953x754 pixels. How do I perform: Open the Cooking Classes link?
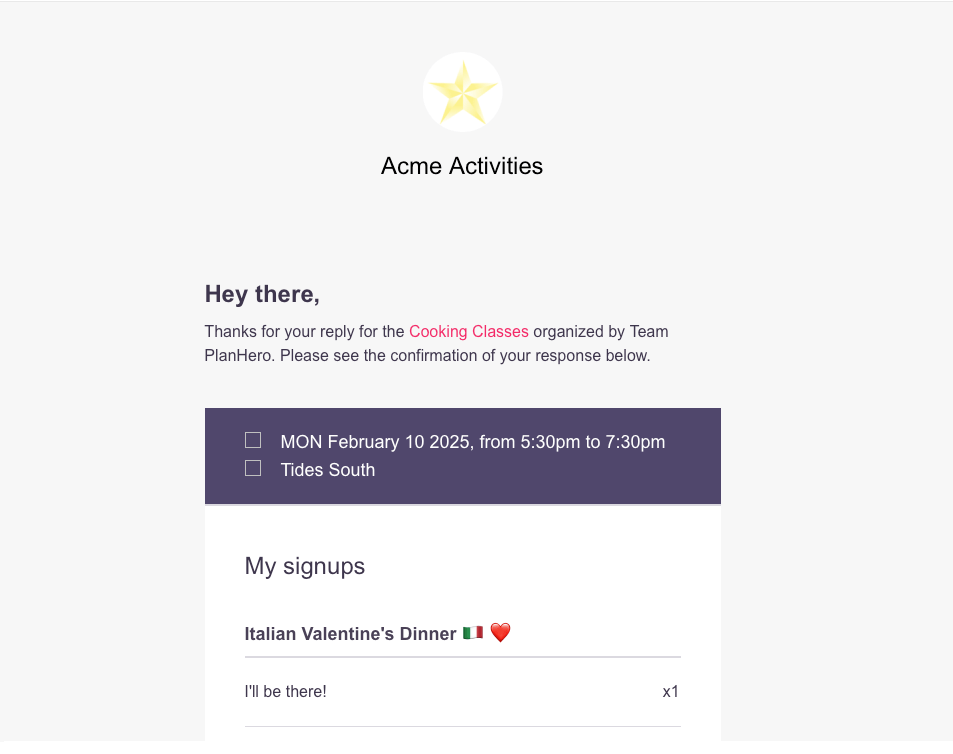[x=468, y=332]
